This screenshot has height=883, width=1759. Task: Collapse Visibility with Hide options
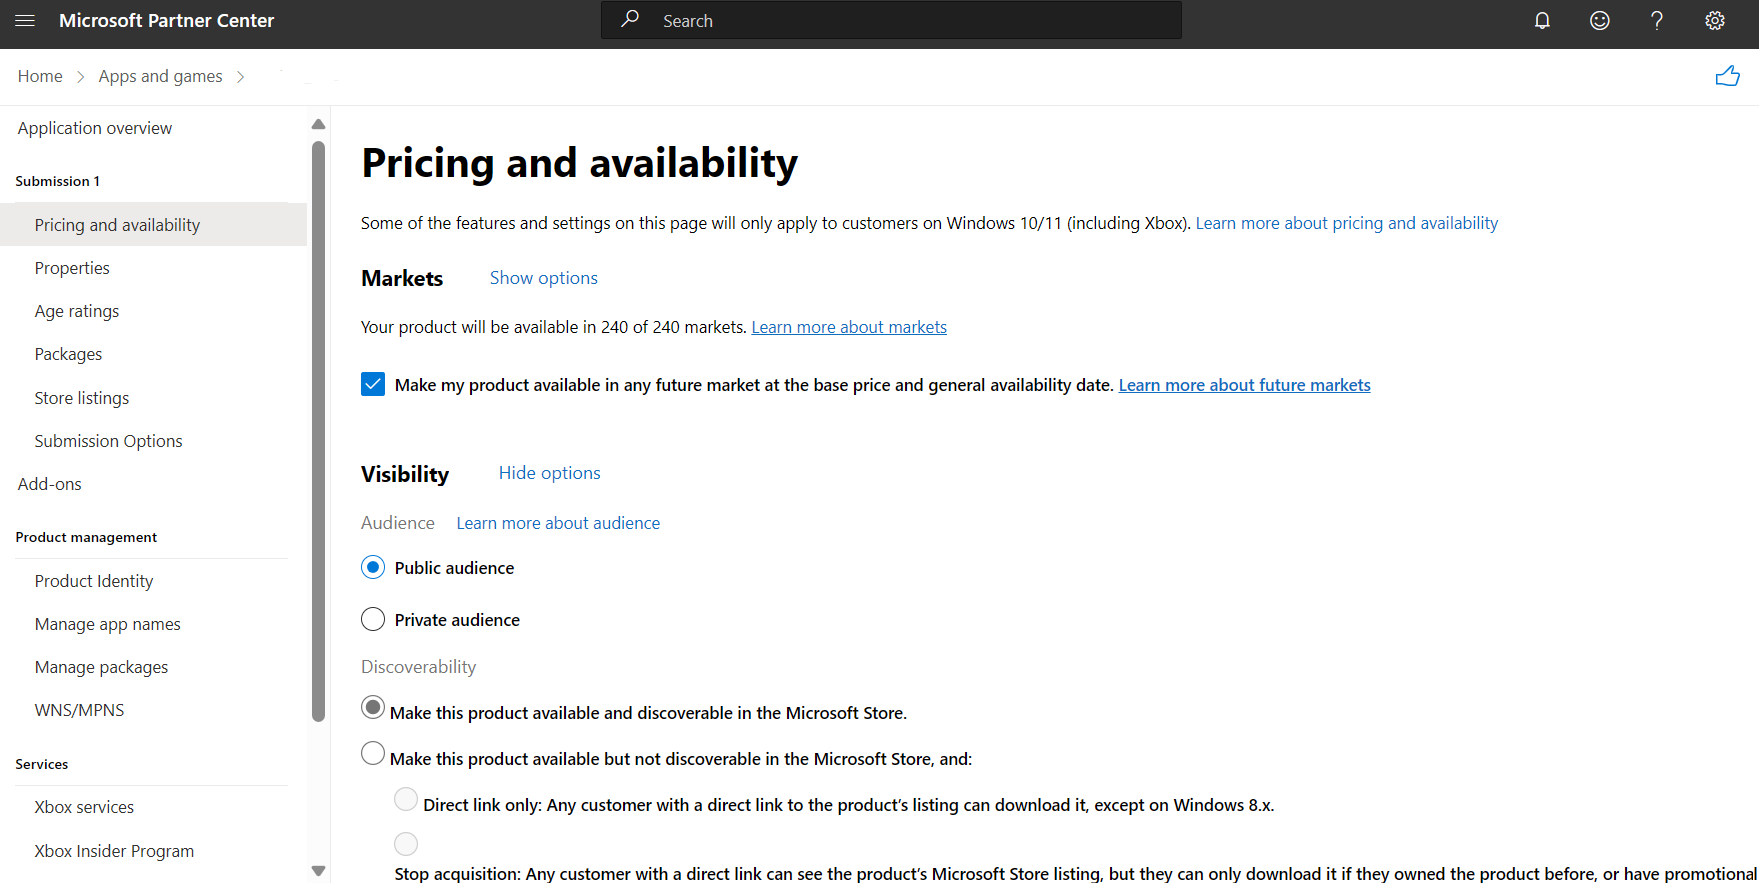[x=549, y=473]
